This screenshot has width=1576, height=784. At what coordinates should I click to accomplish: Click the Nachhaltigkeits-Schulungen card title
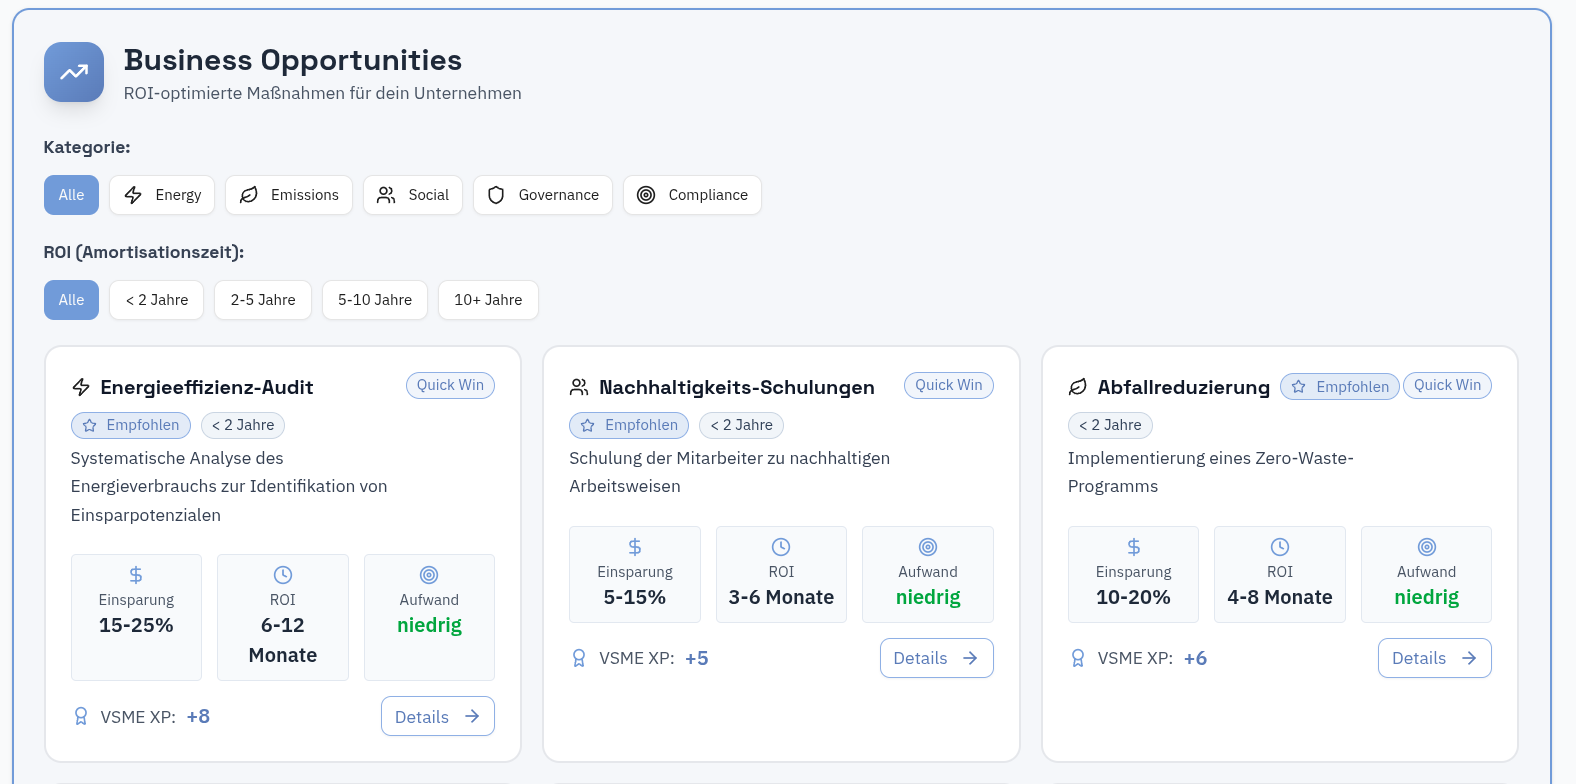click(x=737, y=387)
